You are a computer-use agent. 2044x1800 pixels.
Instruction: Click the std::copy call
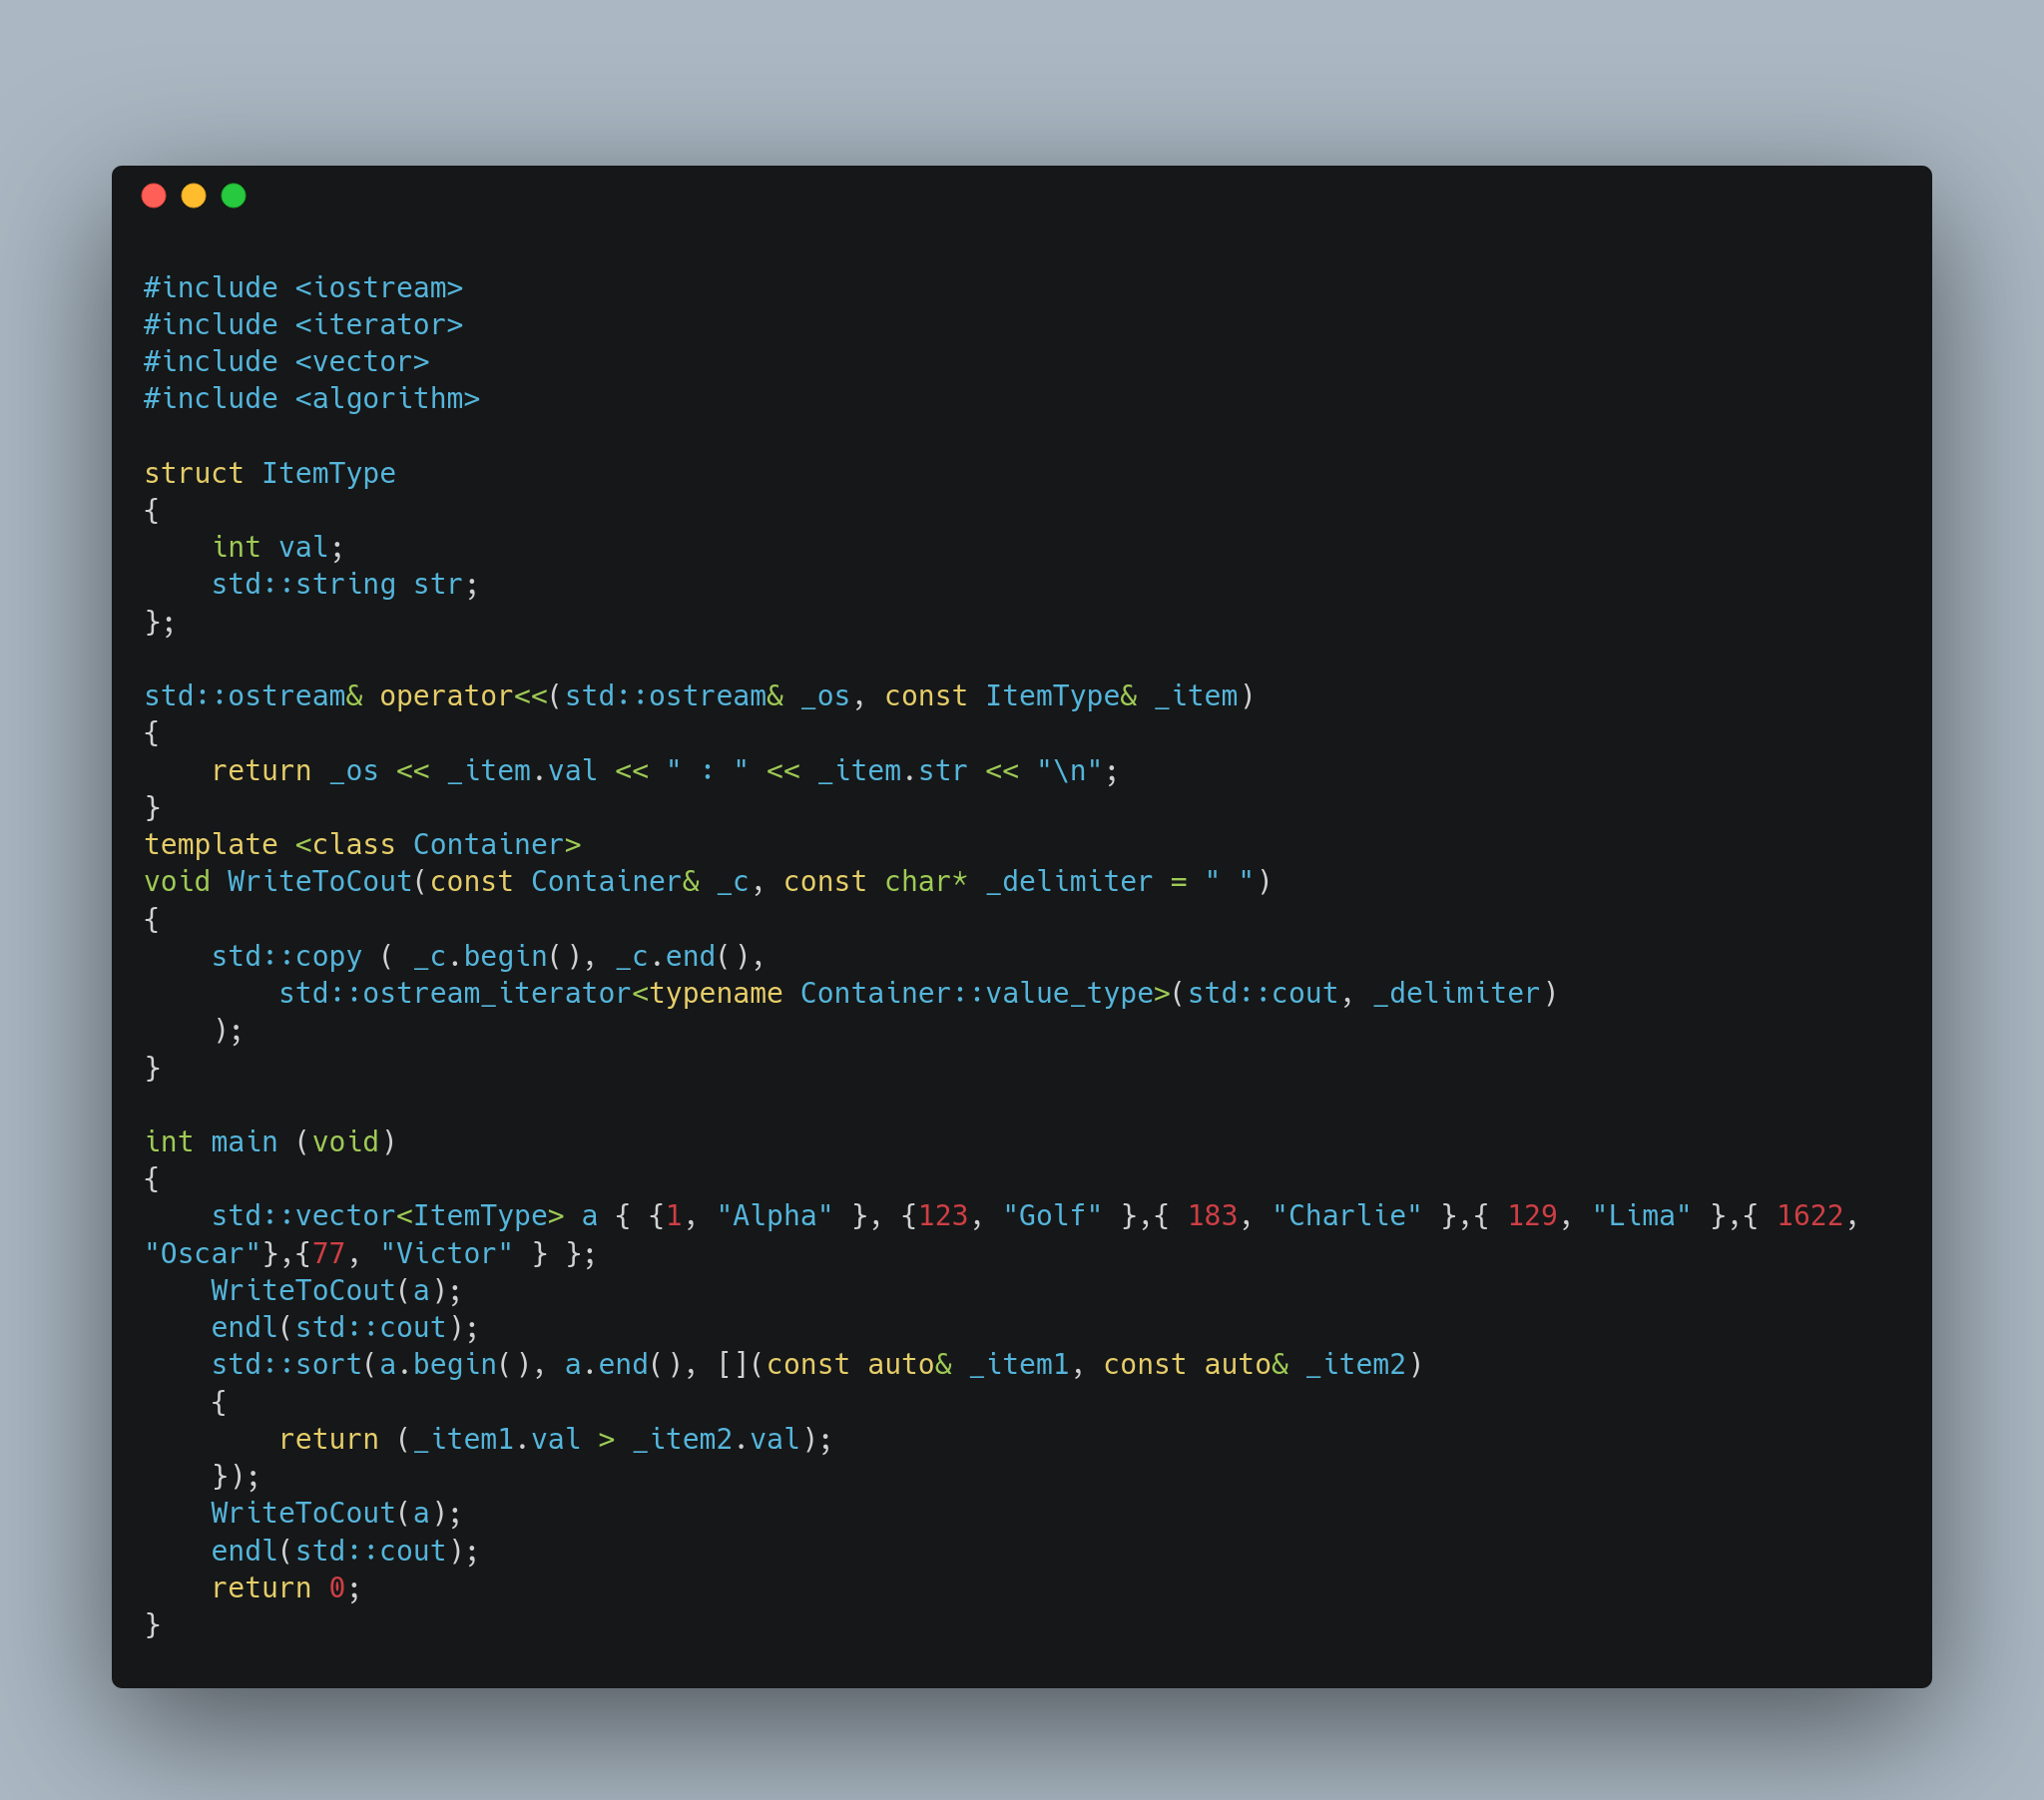(x=286, y=957)
